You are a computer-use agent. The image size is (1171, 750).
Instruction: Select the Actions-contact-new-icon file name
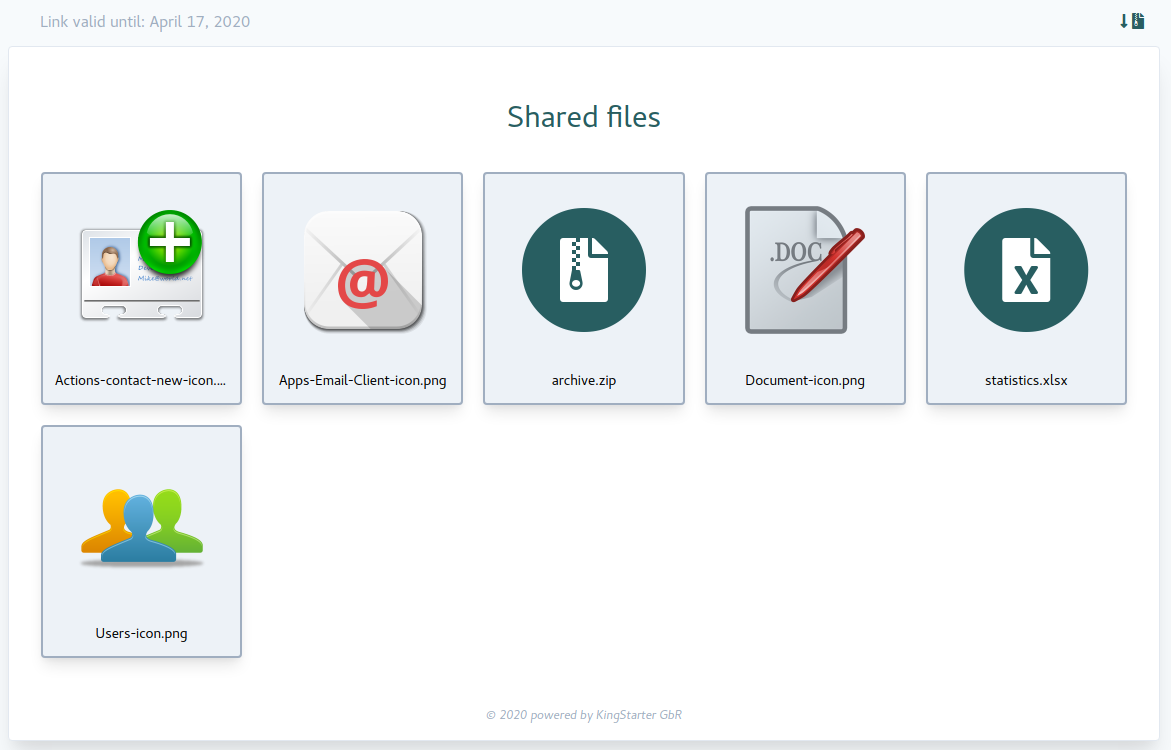click(x=141, y=380)
